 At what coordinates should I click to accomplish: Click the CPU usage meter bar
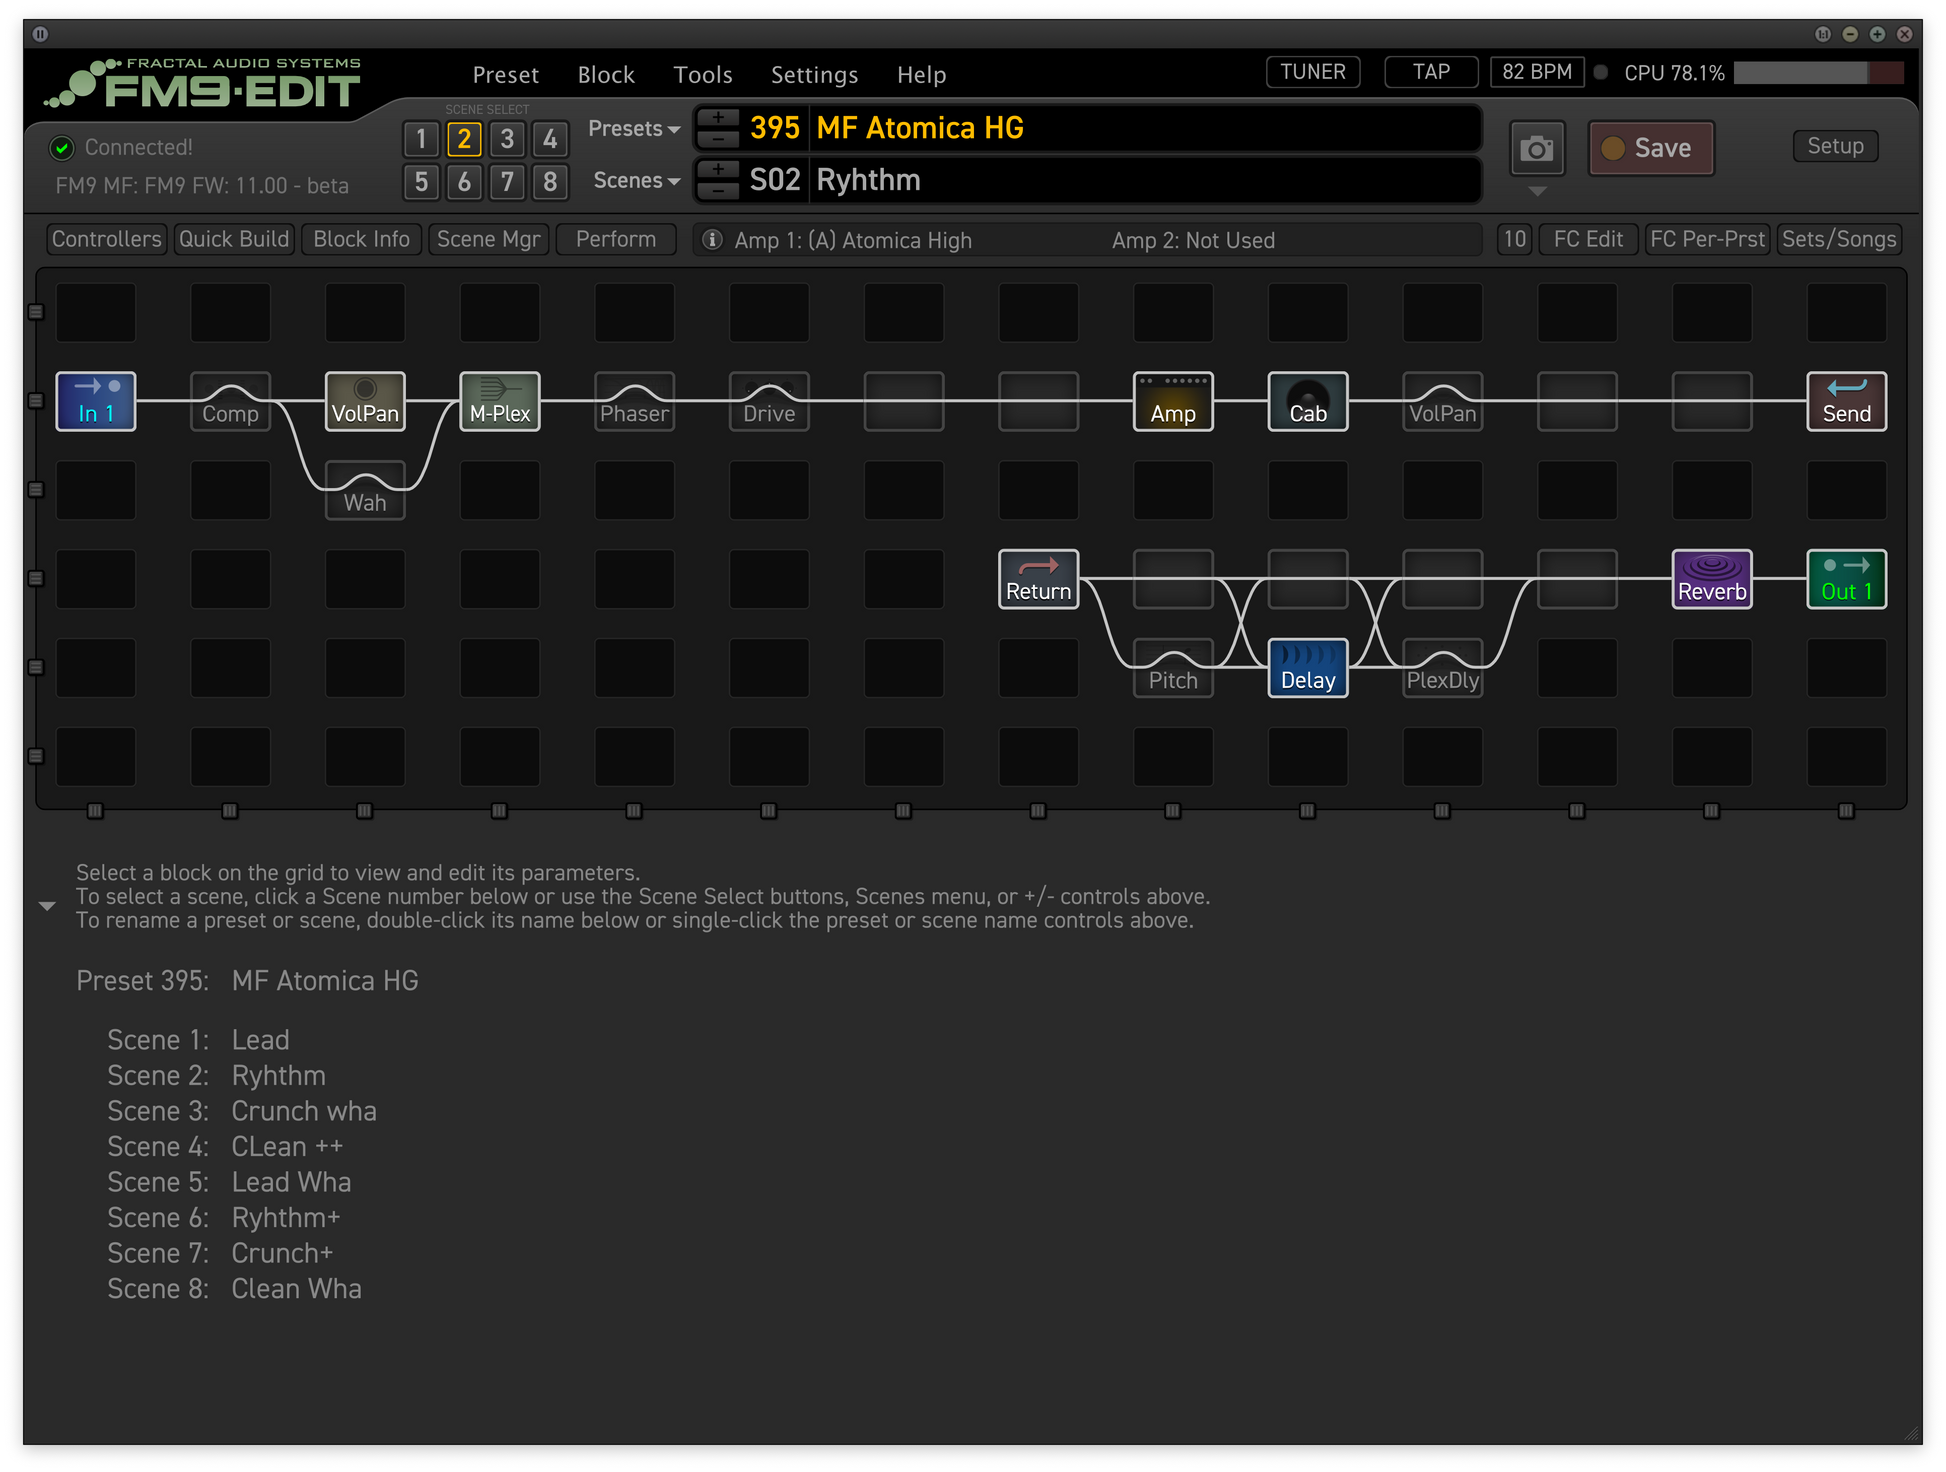click(1817, 73)
